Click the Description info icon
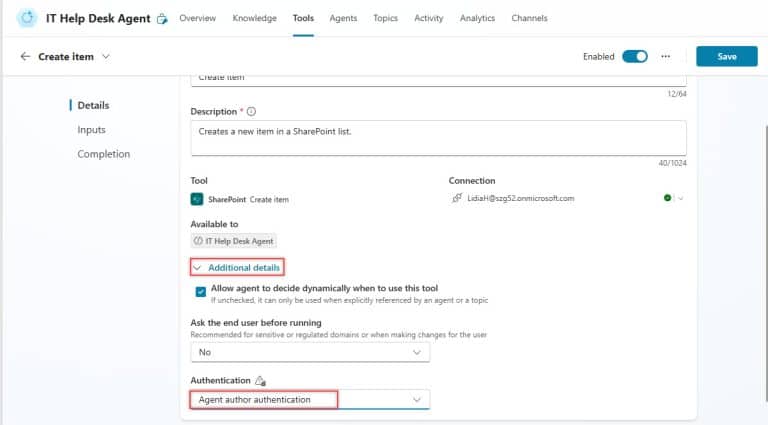This screenshot has height=425, width=768. tap(251, 111)
